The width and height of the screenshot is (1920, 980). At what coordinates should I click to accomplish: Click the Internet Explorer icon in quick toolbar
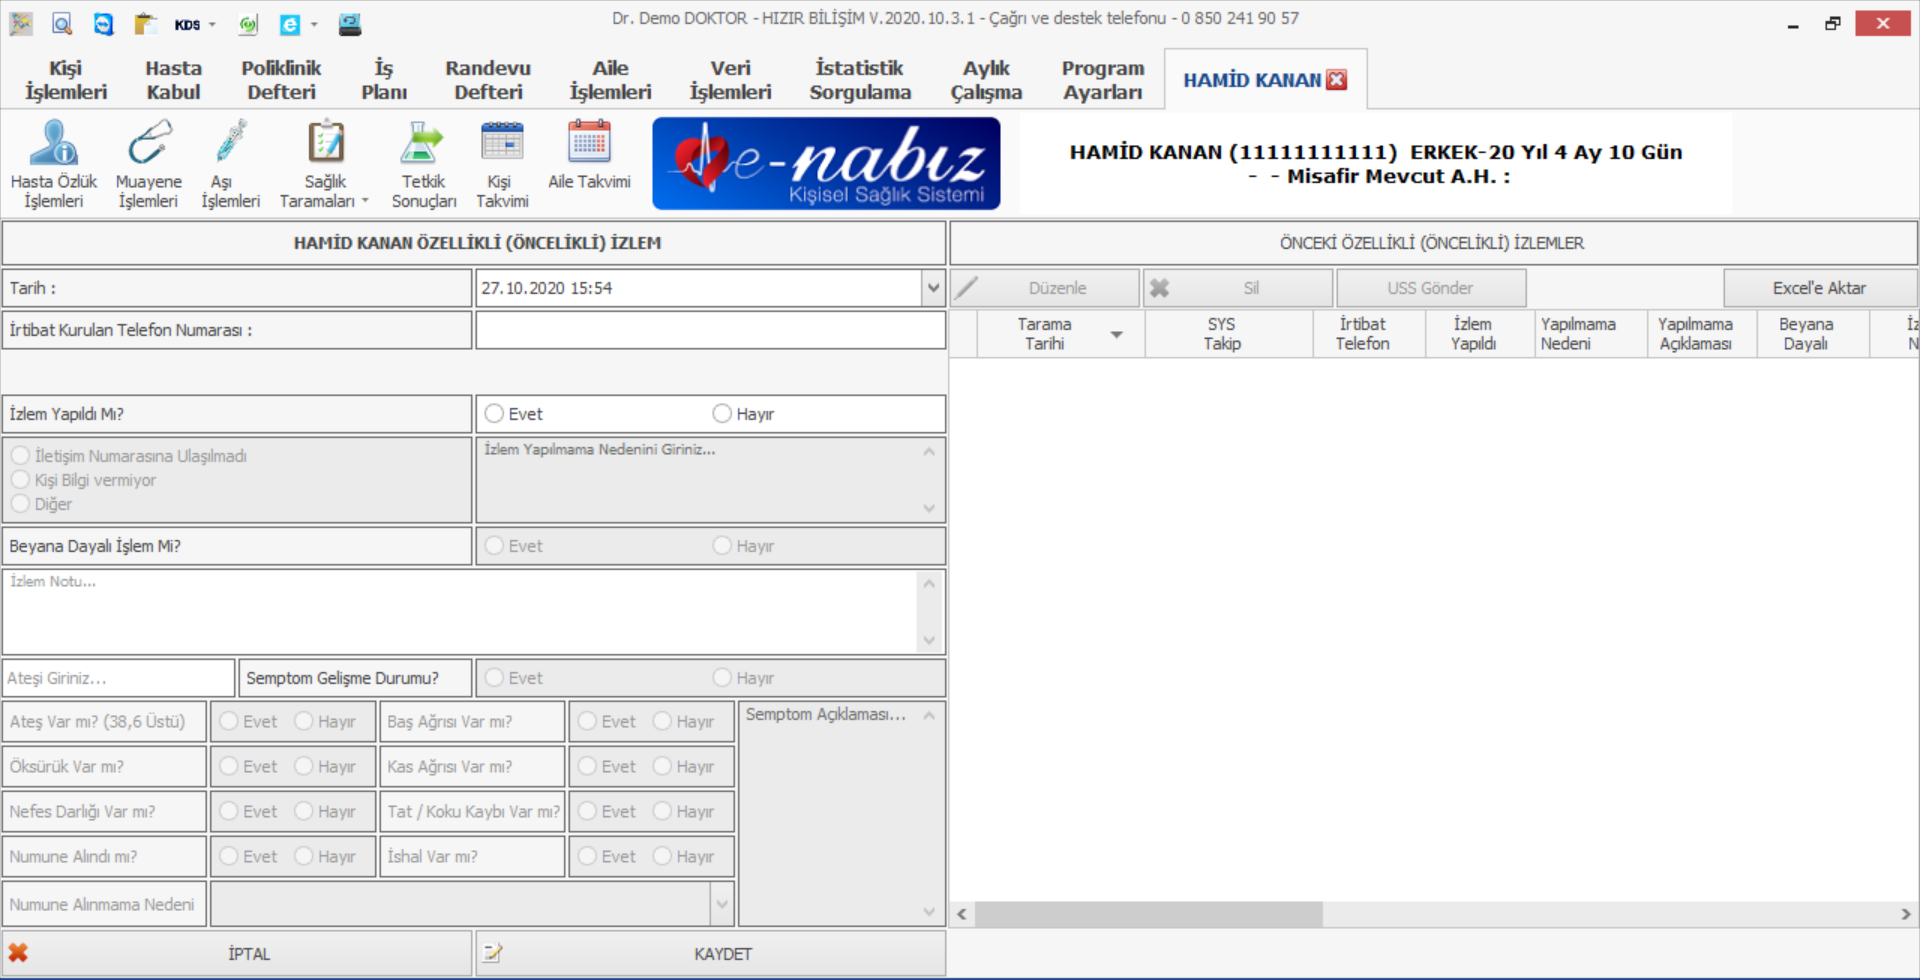tap(290, 24)
